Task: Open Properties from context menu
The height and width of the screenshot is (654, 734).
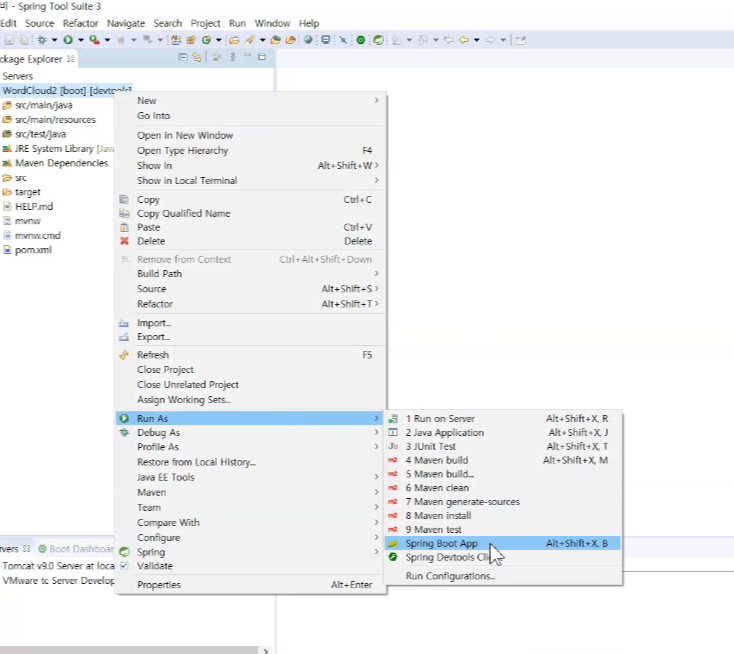Action: [250, 585]
